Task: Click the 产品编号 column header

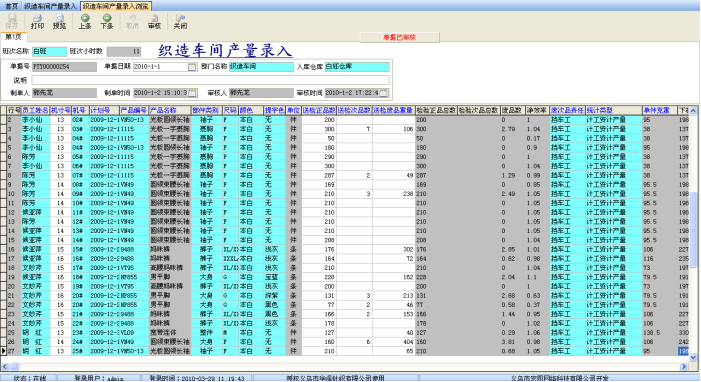Action: [x=134, y=110]
